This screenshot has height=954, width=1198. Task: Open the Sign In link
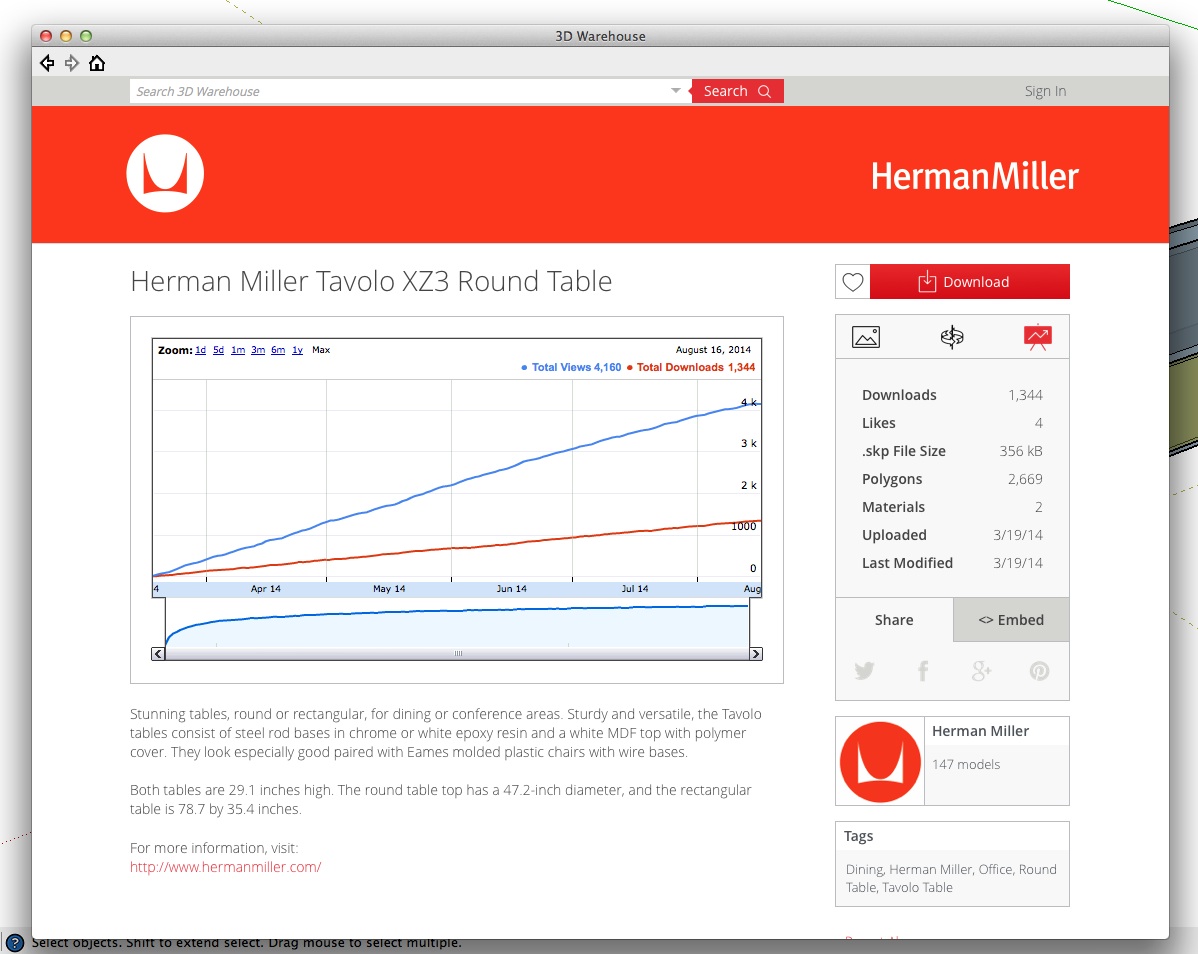[x=1045, y=91]
